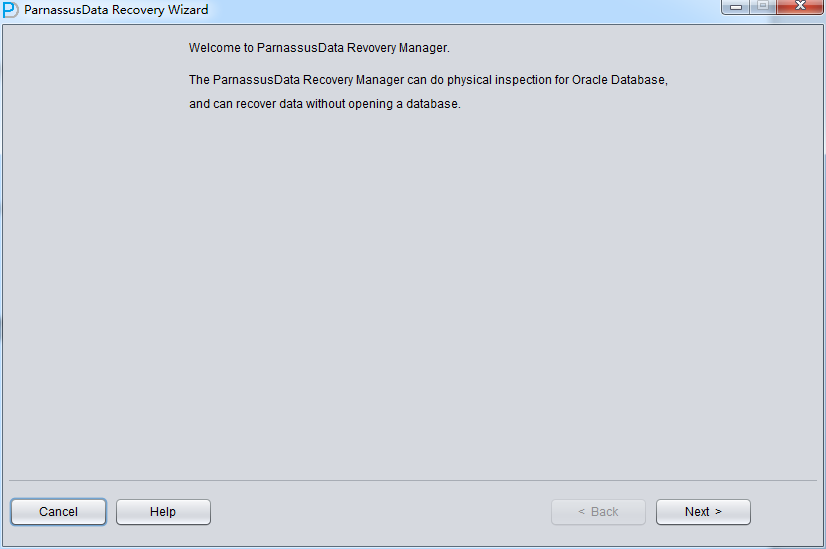Viewport: 826px width, 549px height.
Task: Minimize the Recovery Wizard window
Action: click(736, 8)
